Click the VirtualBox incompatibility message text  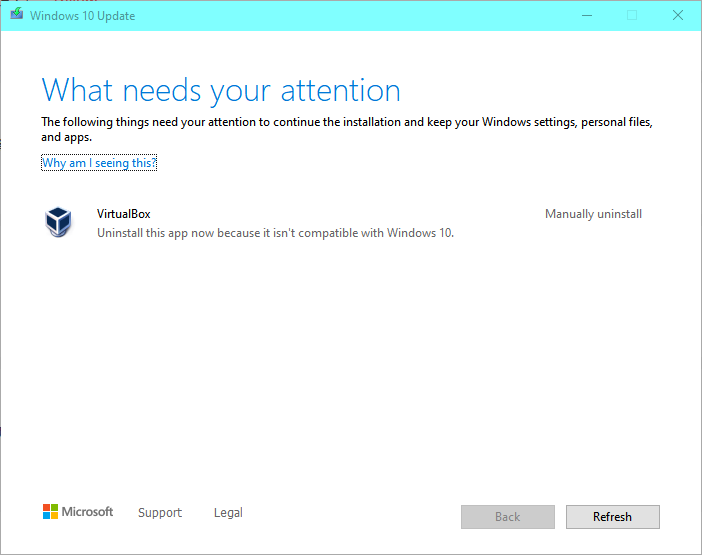pos(275,233)
